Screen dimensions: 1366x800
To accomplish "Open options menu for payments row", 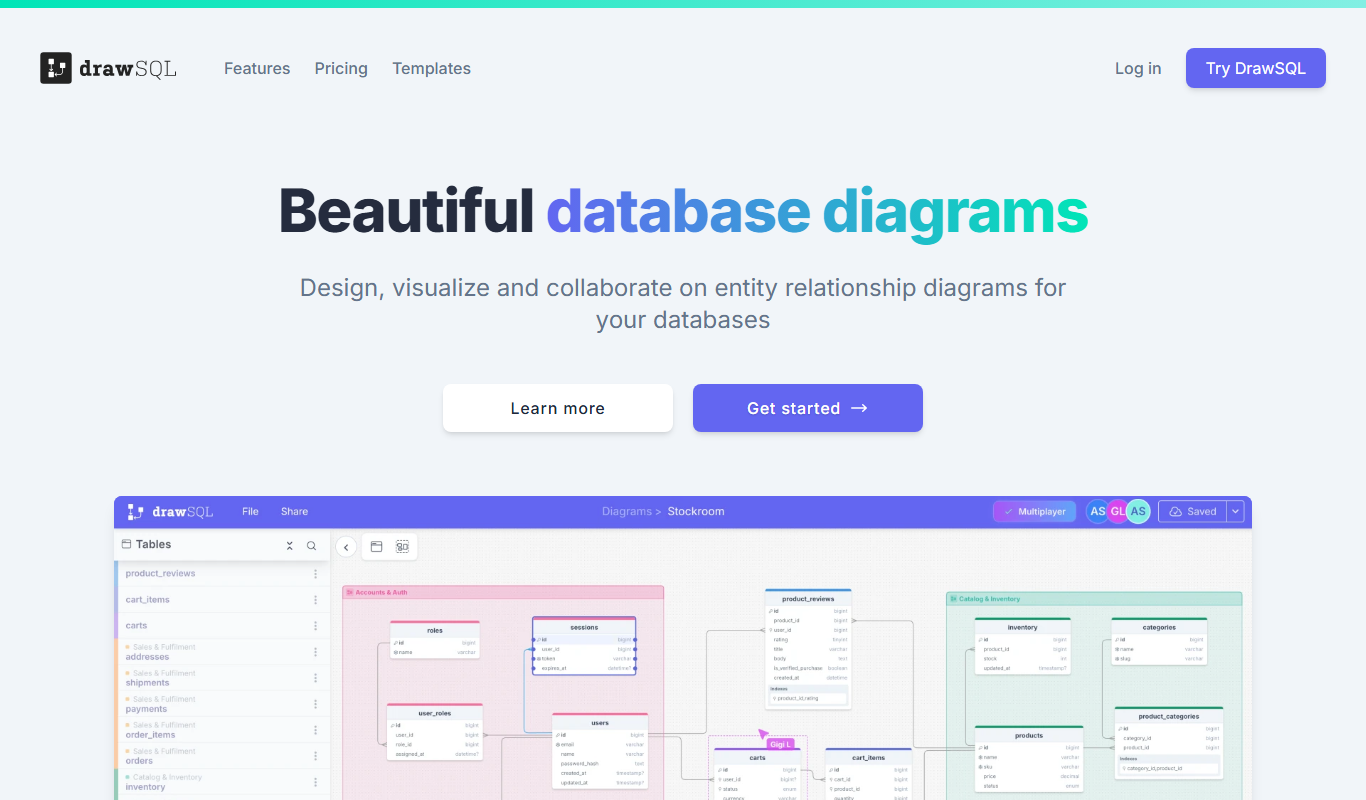I will pyautogui.click(x=316, y=704).
